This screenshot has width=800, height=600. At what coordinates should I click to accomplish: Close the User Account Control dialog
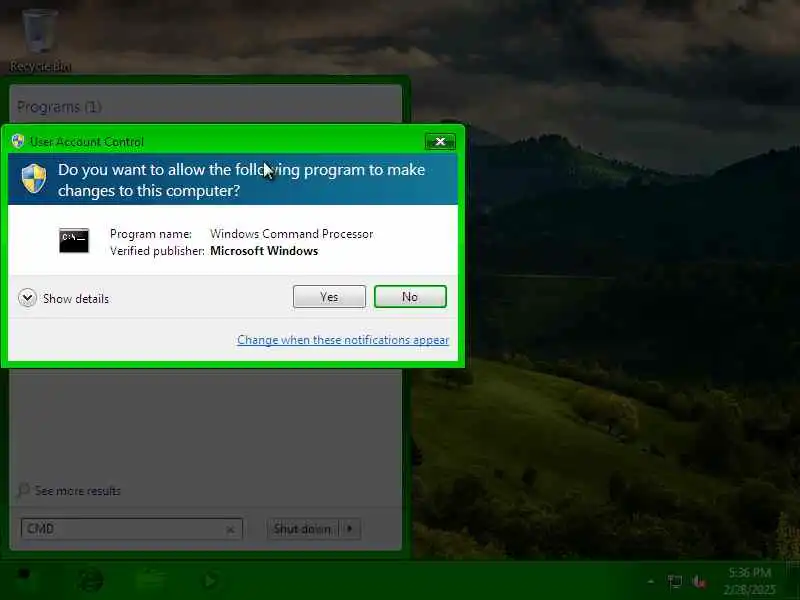pyautogui.click(x=440, y=141)
